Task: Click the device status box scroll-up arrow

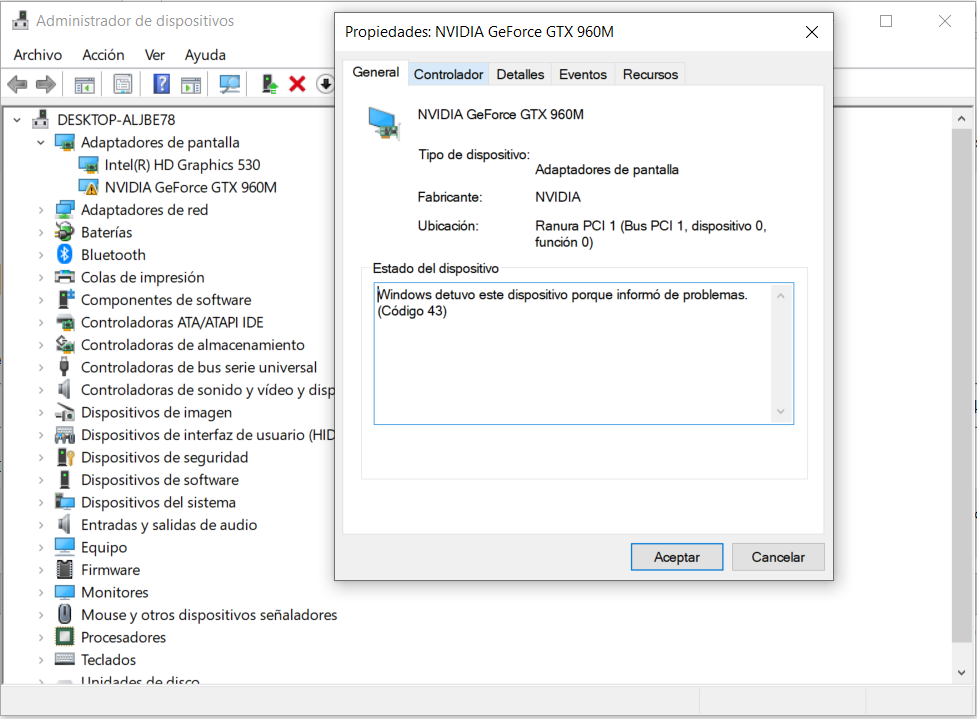Action: 781,296
